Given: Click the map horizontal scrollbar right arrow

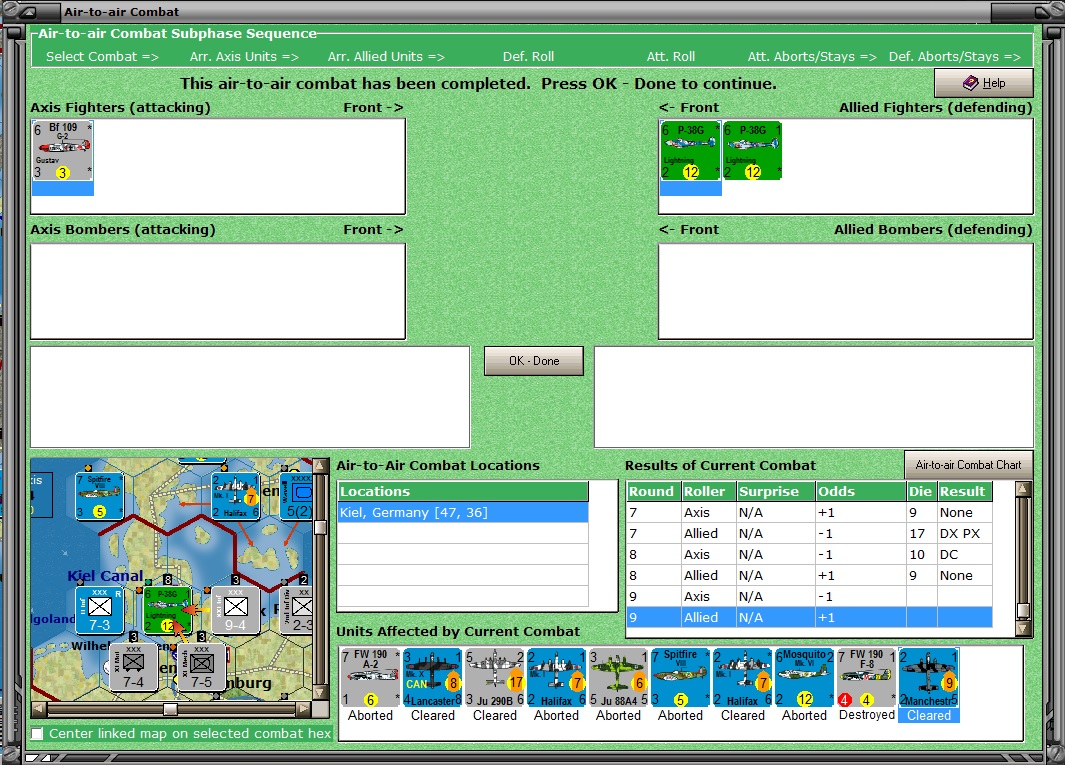Looking at the screenshot, I should point(304,709).
